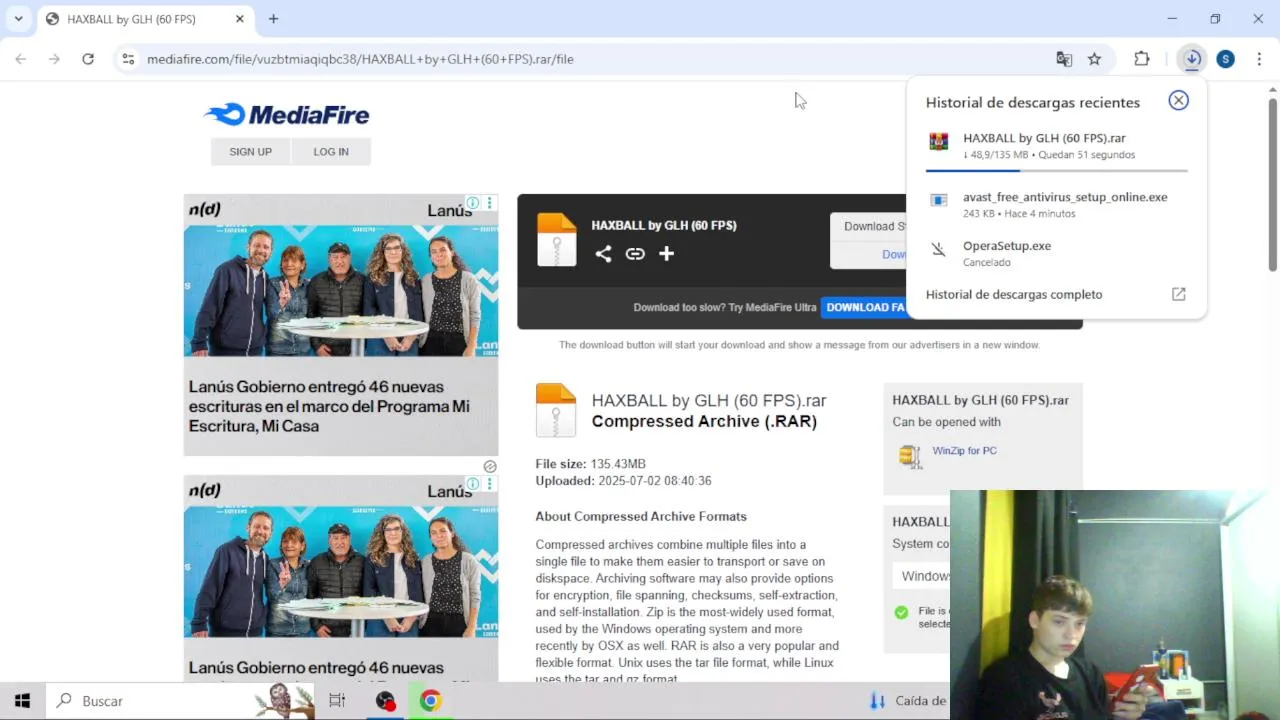Close the HAXBALL by GLH browser tab
This screenshot has height=720, width=1280.
tap(240, 19)
